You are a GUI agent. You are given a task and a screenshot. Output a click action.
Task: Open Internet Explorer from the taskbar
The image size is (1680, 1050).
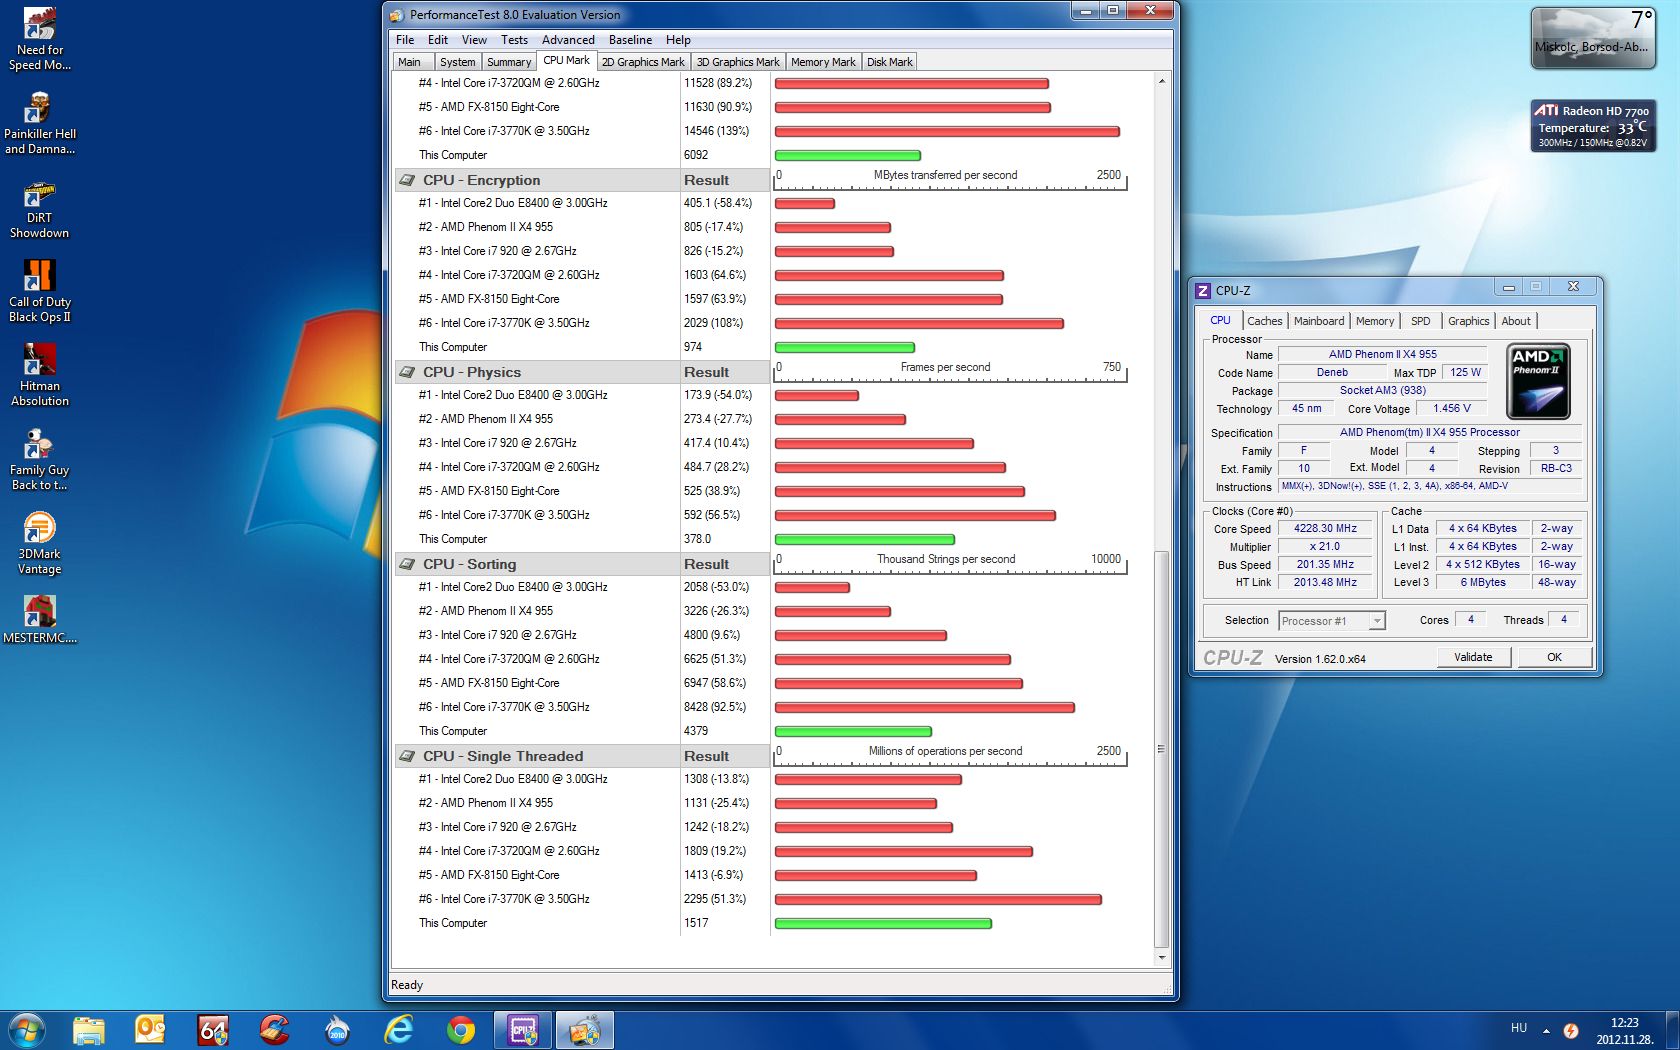coord(399,1030)
